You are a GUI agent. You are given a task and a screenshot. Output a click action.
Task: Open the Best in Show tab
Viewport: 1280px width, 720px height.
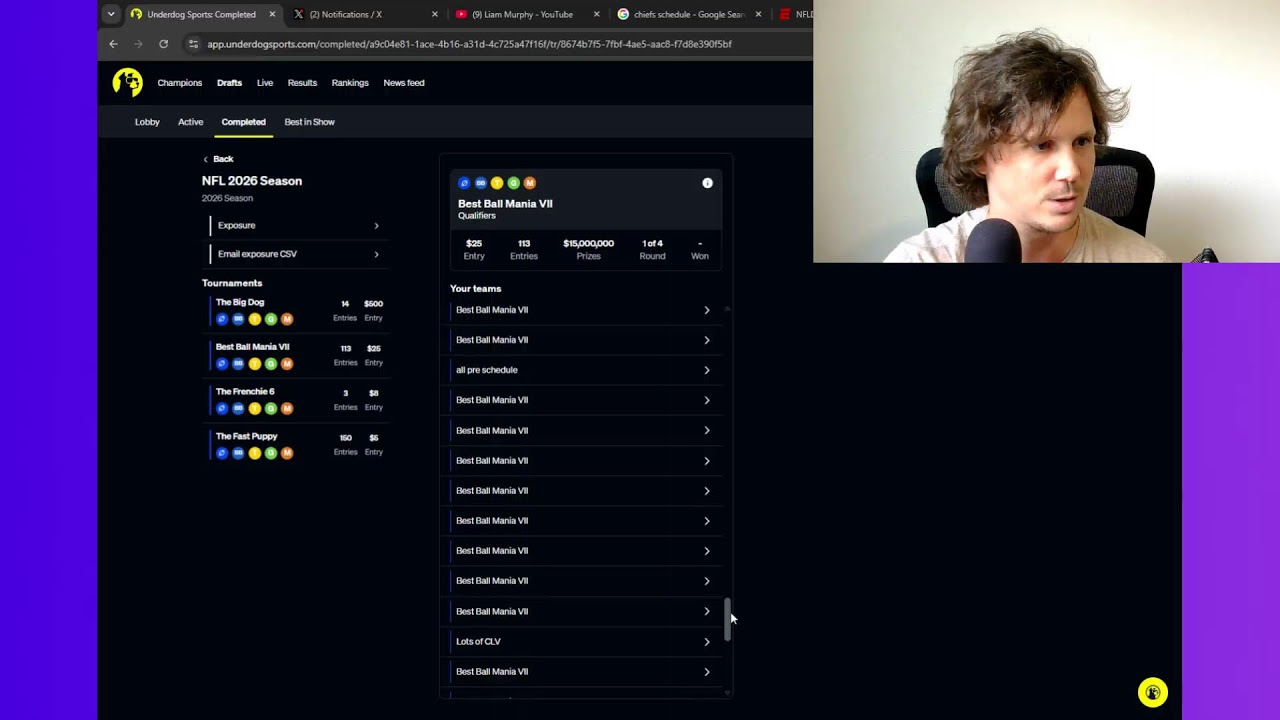[309, 122]
